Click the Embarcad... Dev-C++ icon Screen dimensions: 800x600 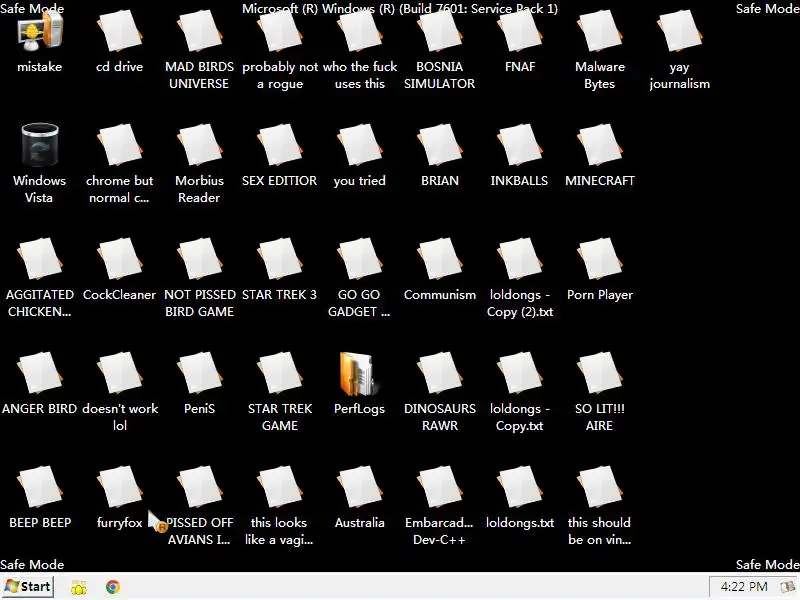440,487
